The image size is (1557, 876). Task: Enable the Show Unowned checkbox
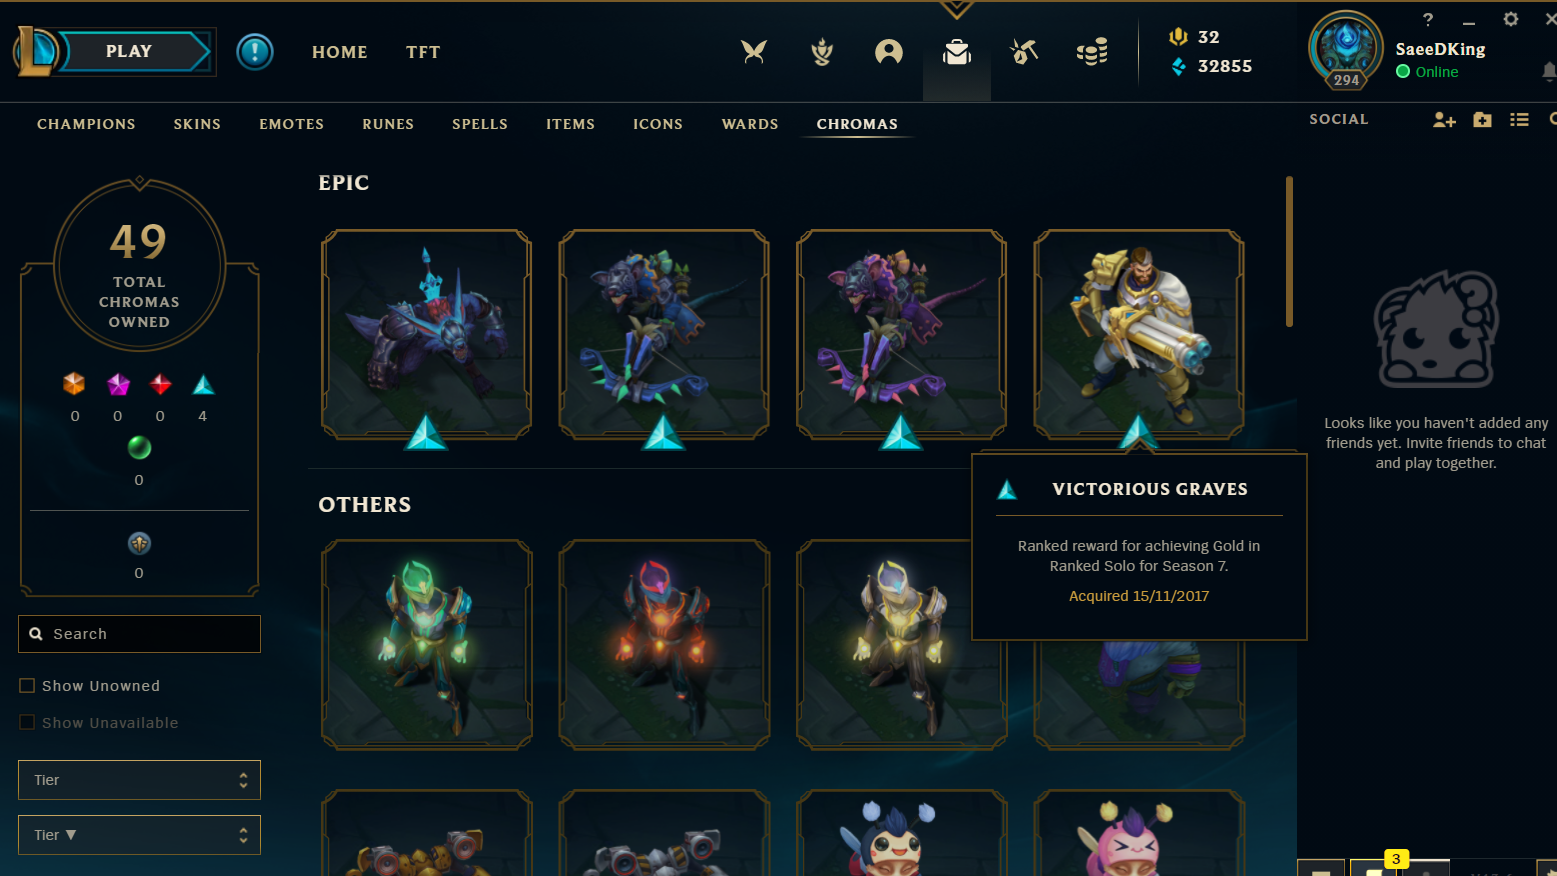[27, 686]
